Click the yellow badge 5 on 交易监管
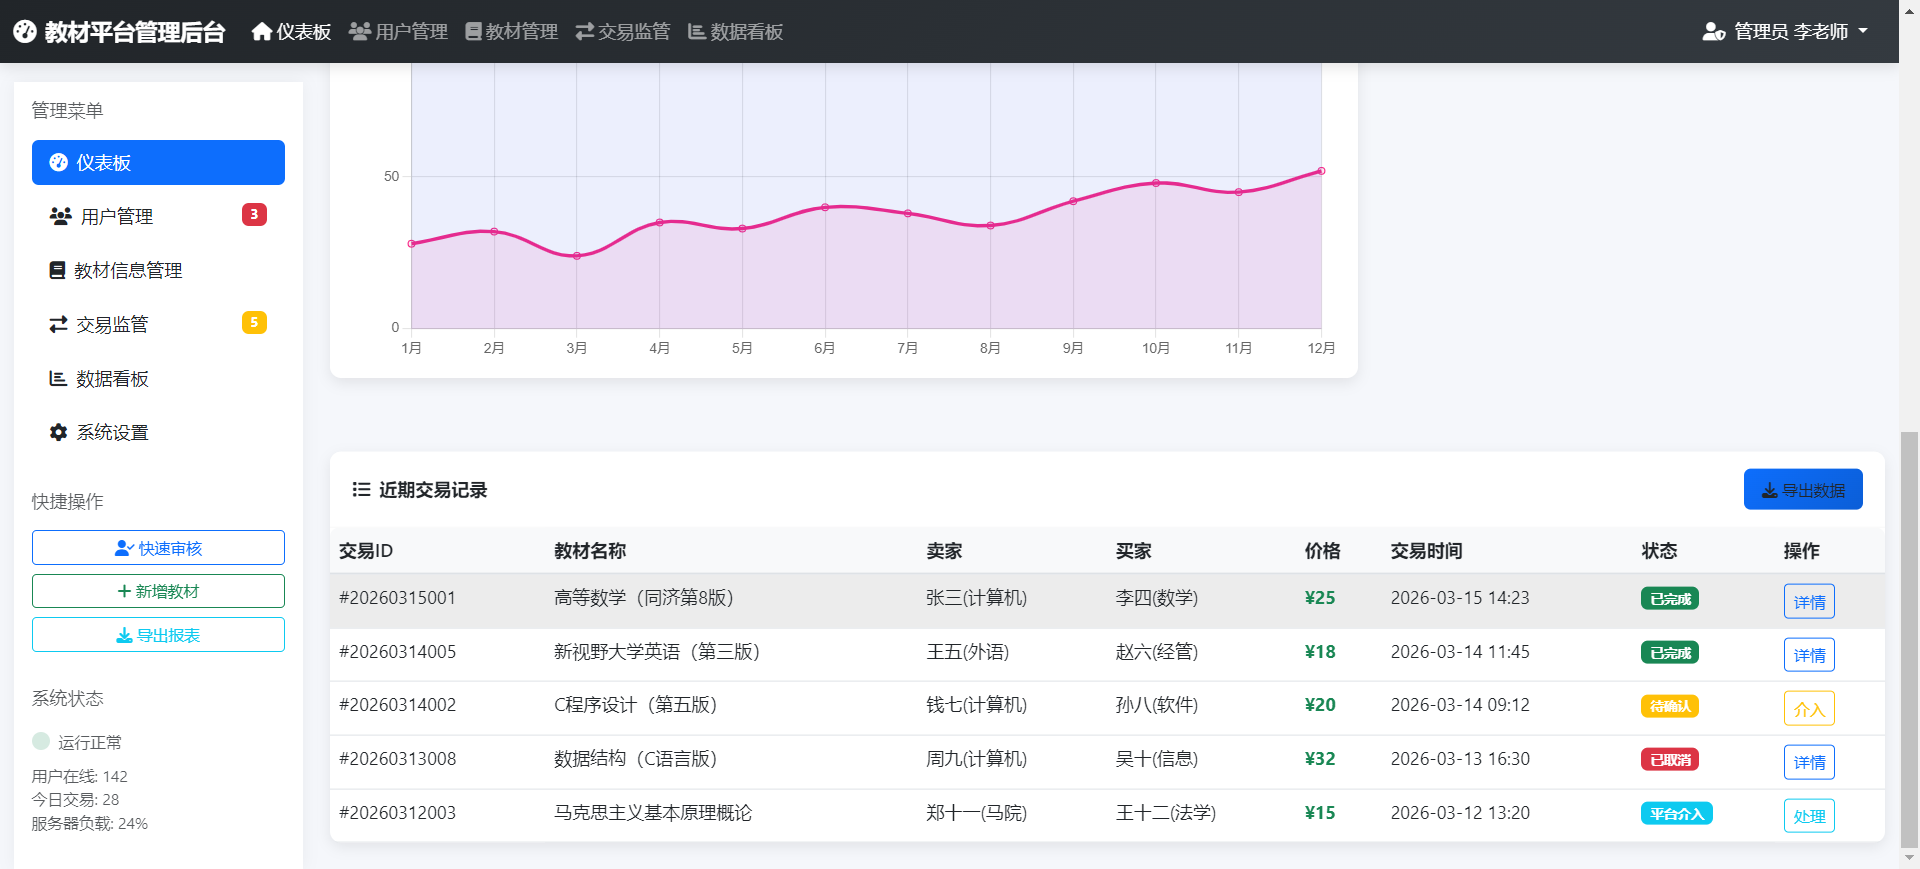The width and height of the screenshot is (1920, 869). click(254, 322)
